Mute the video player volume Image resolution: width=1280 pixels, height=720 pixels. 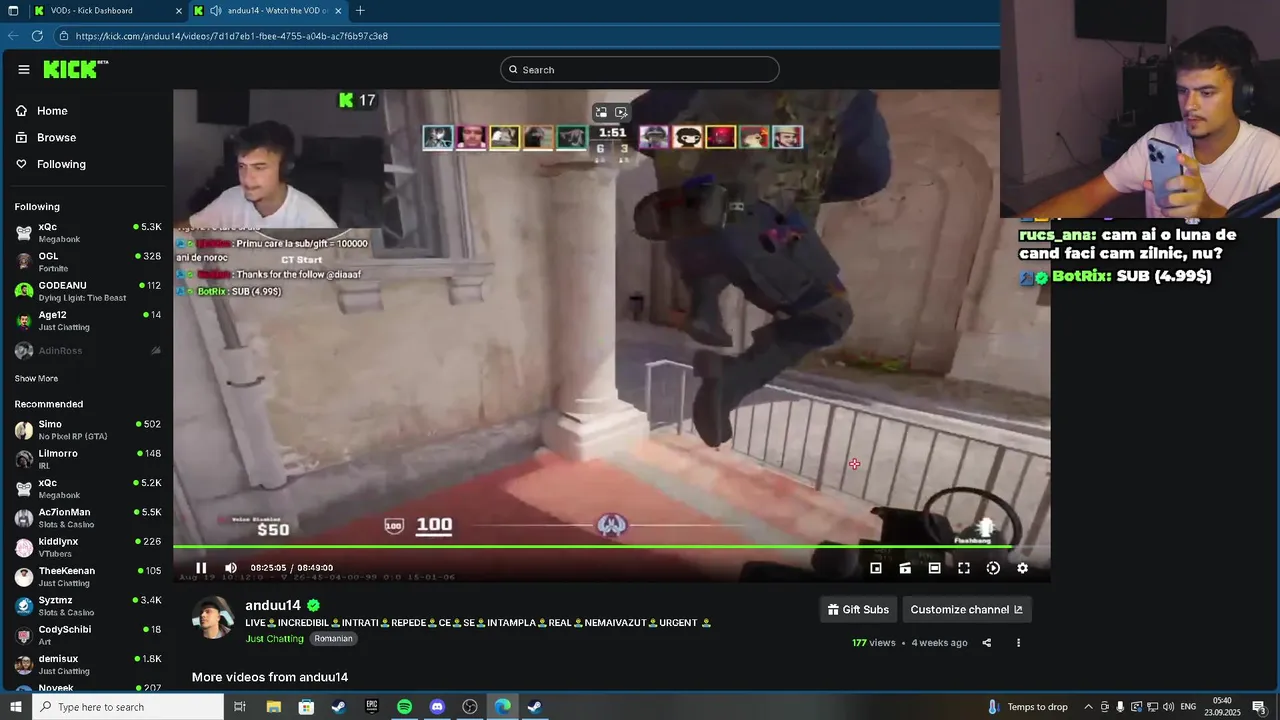coord(231,568)
